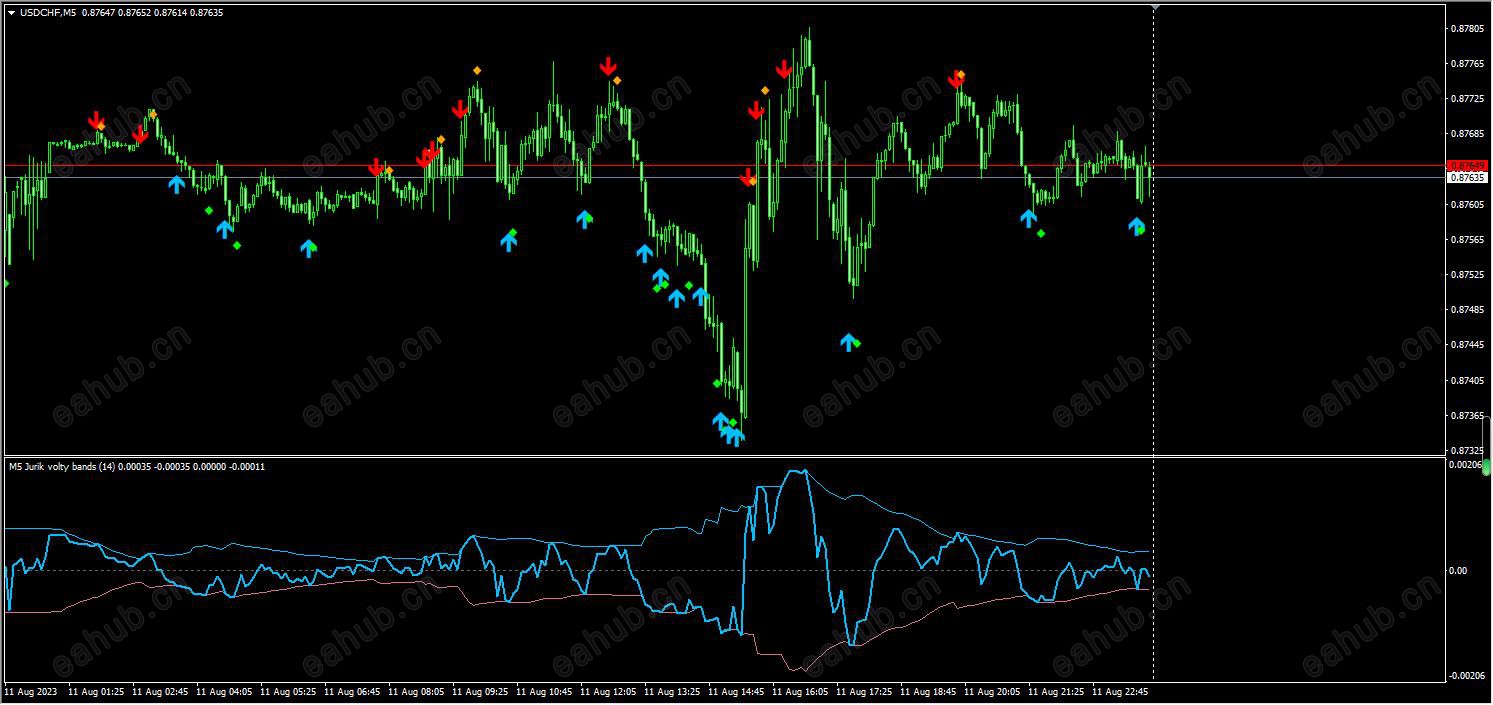The width and height of the screenshot is (1493, 705).
Task: Select the green diamond at chart's far left edge
Action: pyautogui.click(x=5, y=284)
